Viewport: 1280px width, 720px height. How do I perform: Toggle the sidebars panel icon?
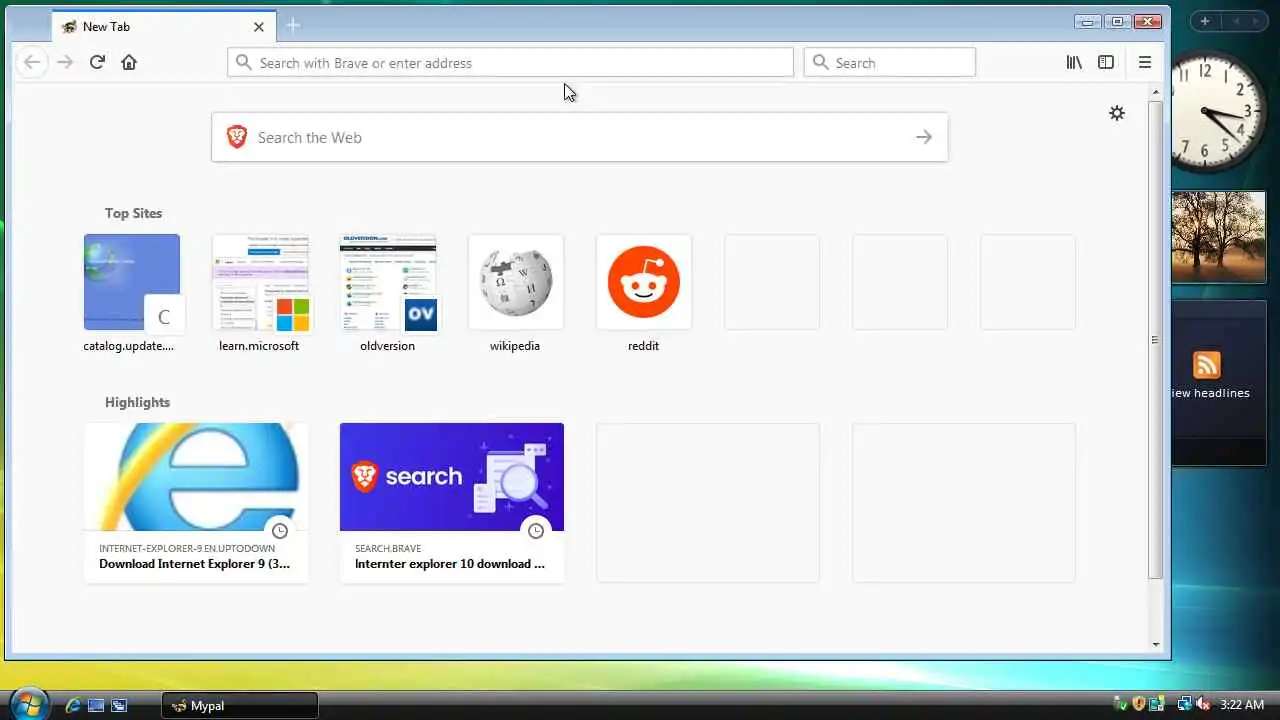[1106, 62]
